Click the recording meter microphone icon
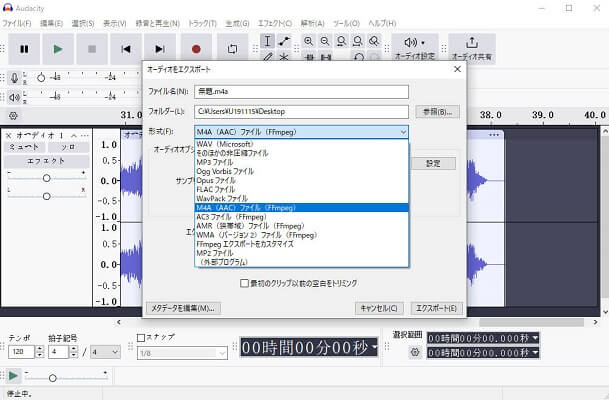This screenshot has width=609, height=400. click(14, 78)
